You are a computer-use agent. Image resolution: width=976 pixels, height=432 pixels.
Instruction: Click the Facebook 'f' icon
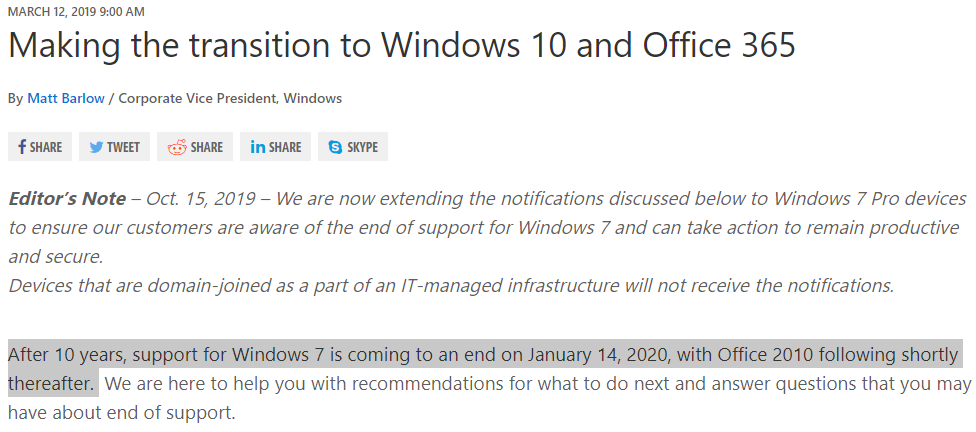22,147
